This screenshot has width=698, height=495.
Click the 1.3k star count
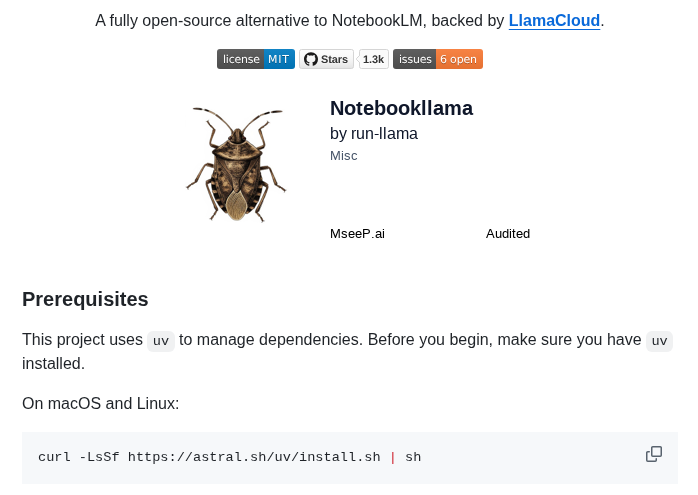[373, 59]
